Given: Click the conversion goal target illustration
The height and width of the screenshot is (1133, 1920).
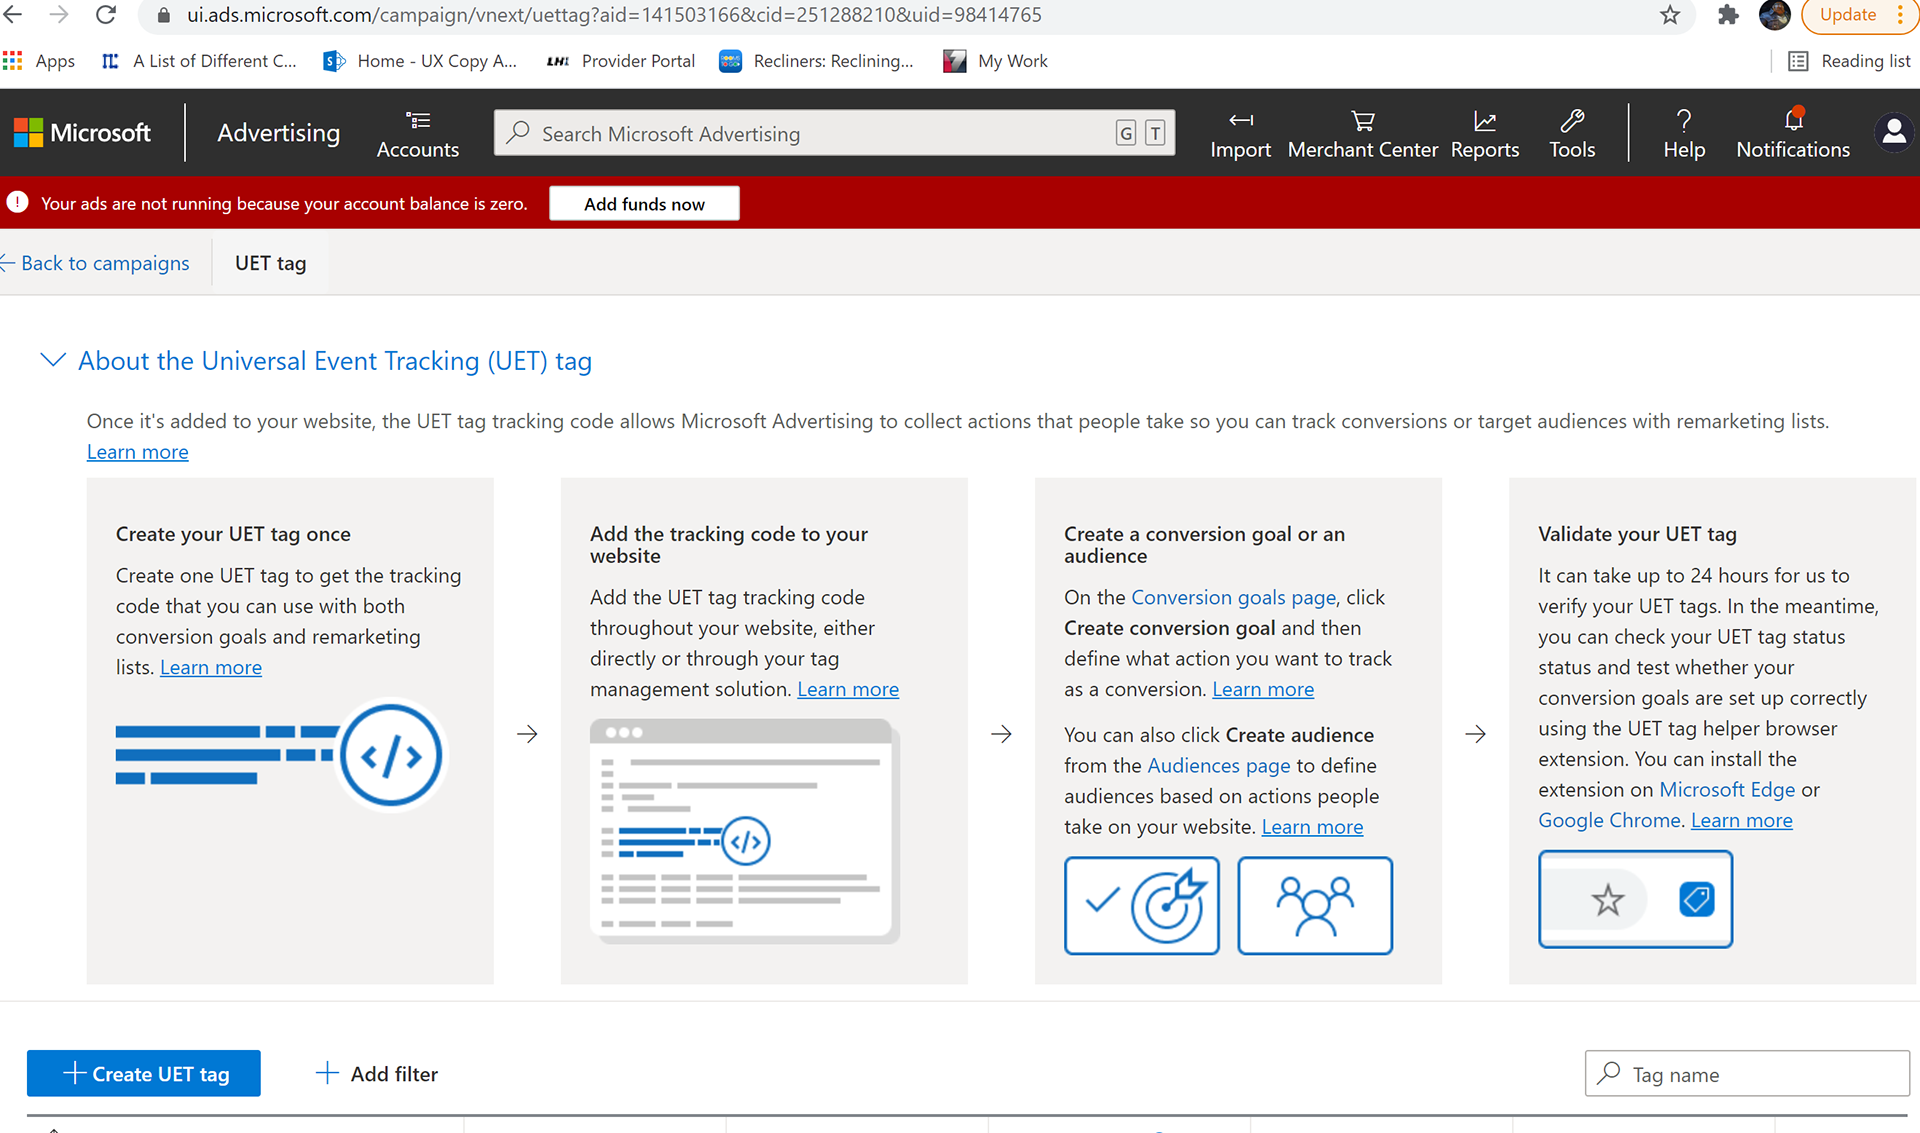Looking at the screenshot, I should pyautogui.click(x=1141, y=905).
